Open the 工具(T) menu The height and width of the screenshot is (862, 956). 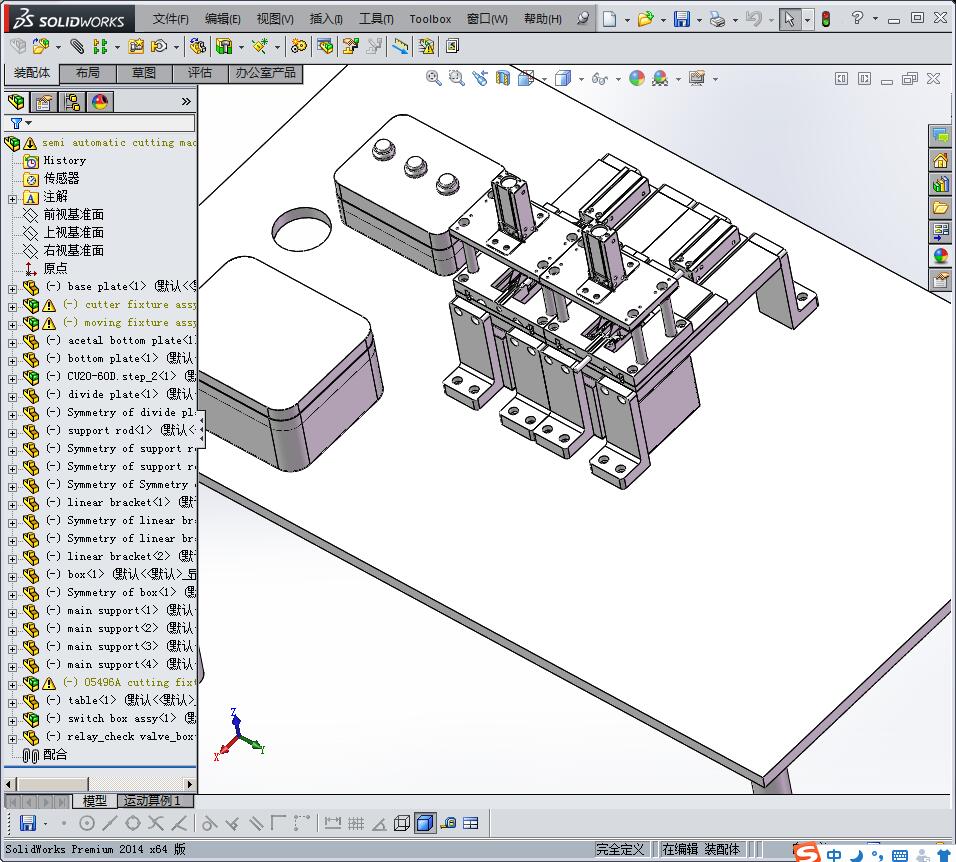[376, 19]
